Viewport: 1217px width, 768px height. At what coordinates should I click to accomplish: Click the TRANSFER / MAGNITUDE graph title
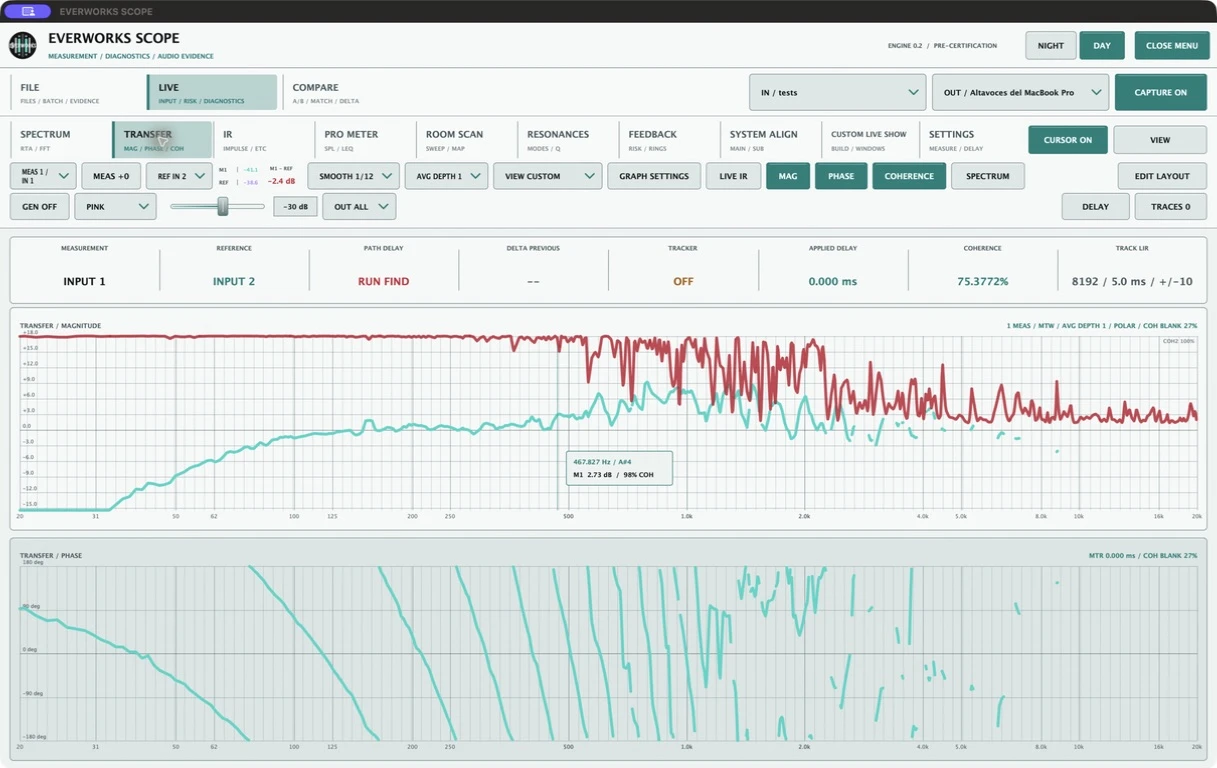[60, 326]
